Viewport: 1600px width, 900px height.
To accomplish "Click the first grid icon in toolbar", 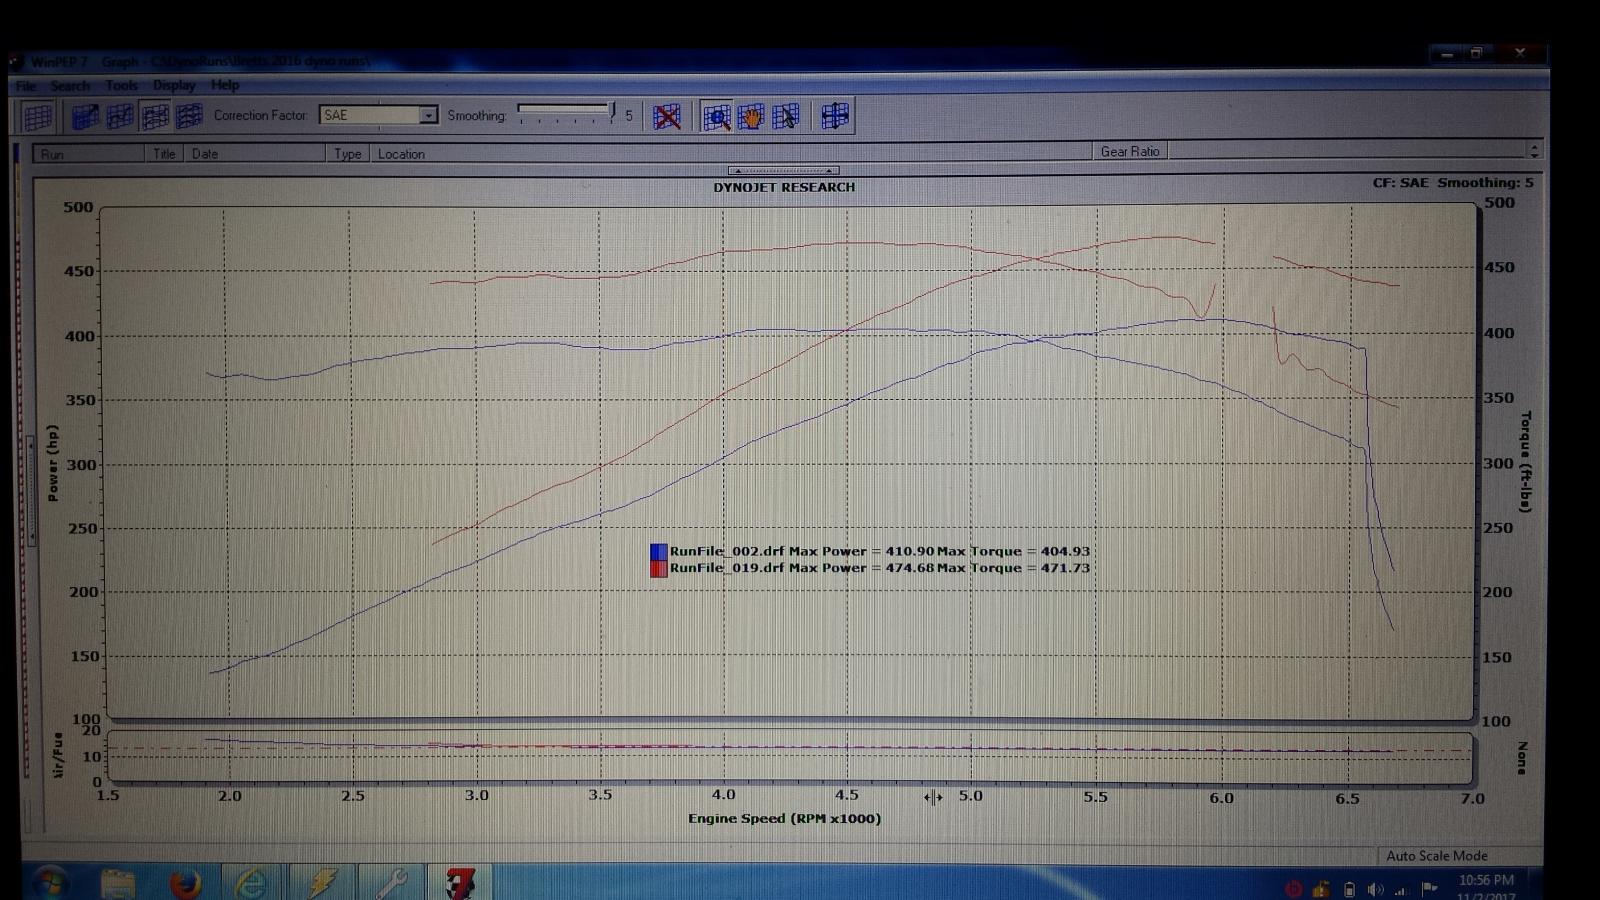I will click(38, 117).
